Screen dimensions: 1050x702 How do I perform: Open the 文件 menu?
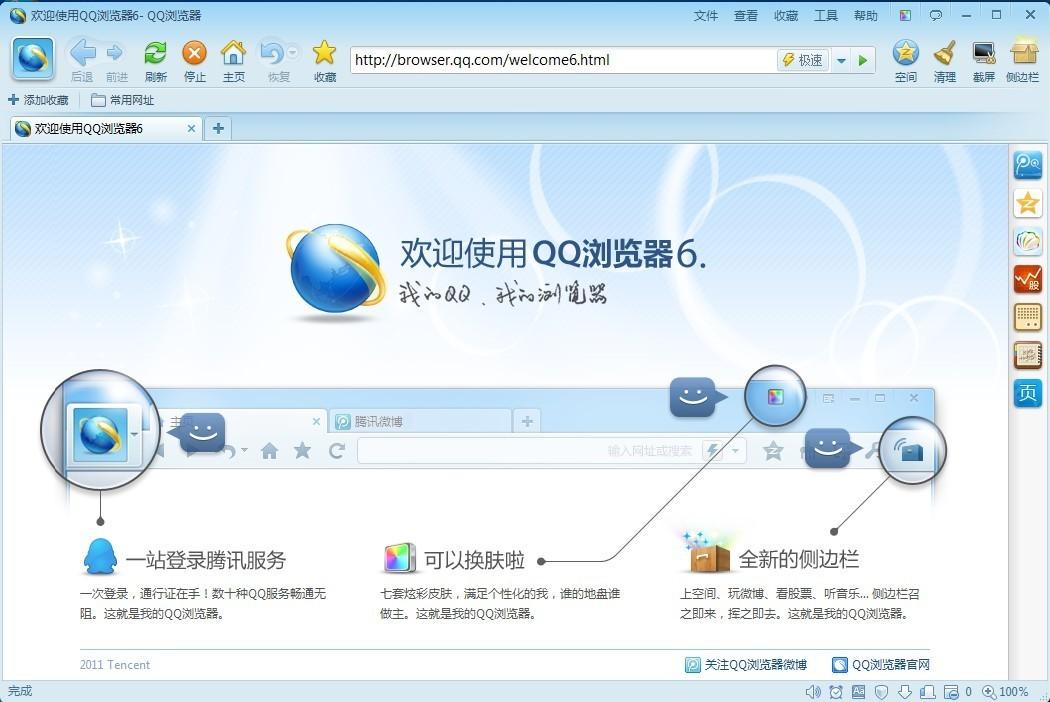[x=705, y=15]
